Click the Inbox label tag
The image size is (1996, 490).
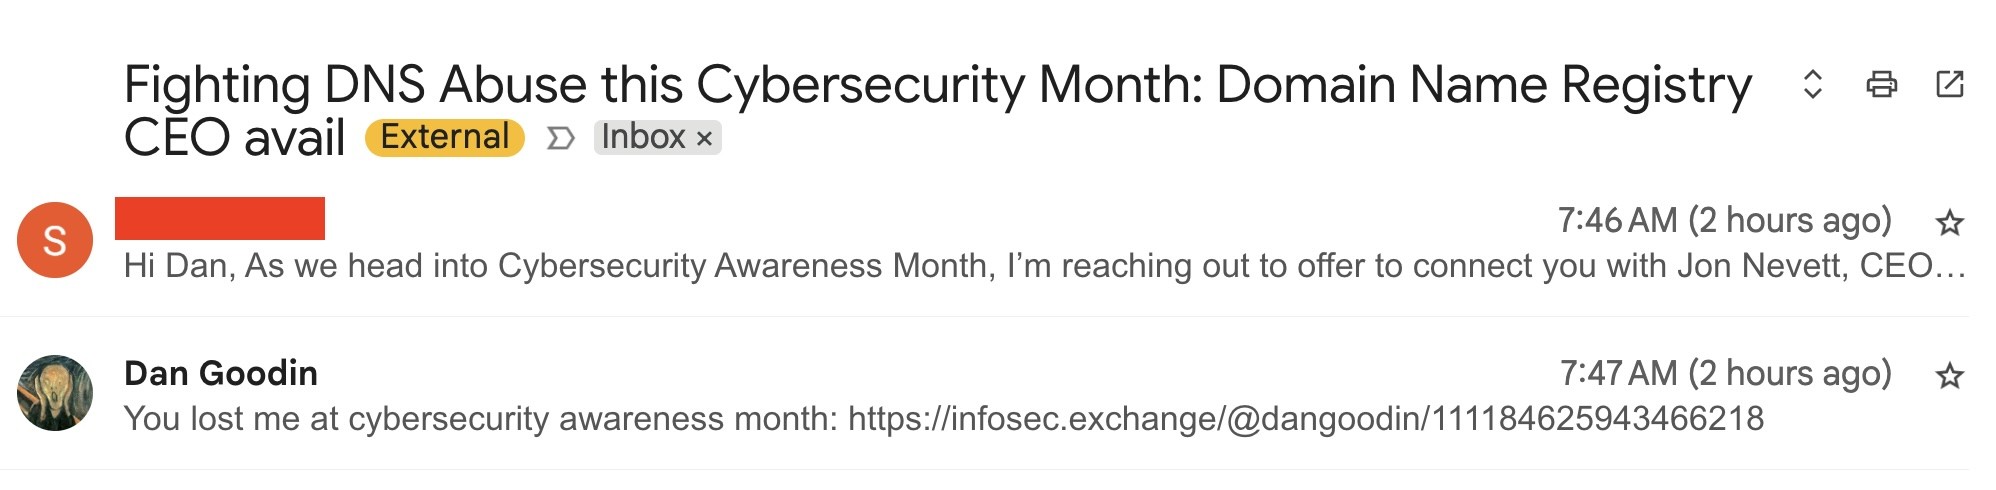[x=643, y=137]
